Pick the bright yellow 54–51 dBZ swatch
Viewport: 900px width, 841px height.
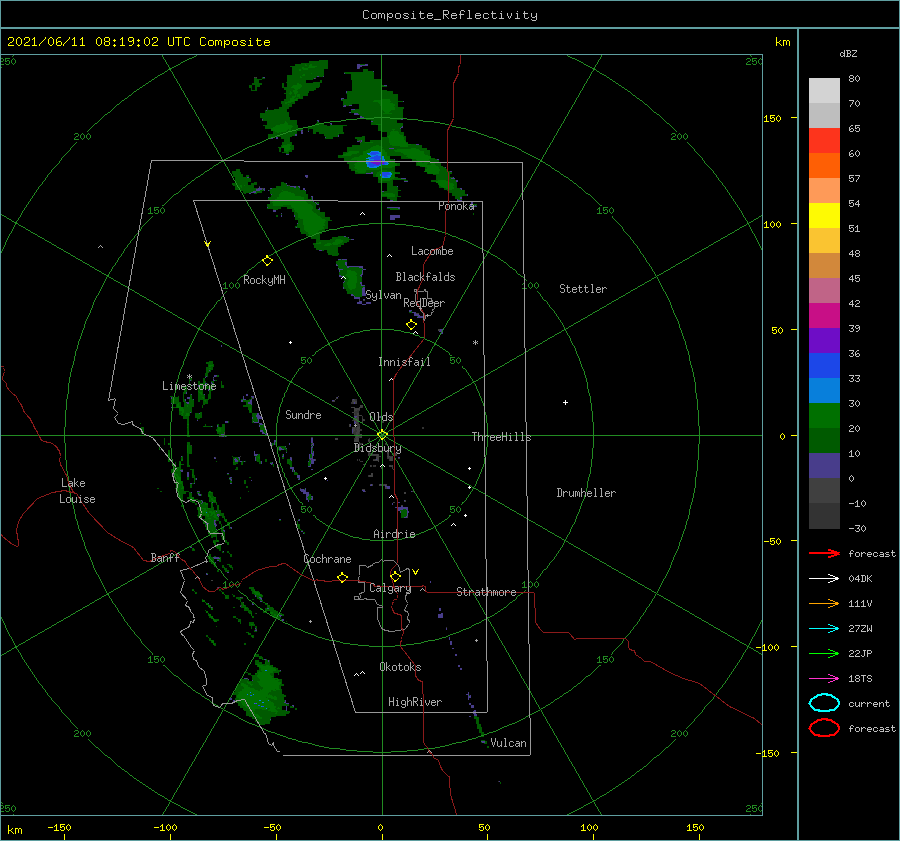coord(824,215)
